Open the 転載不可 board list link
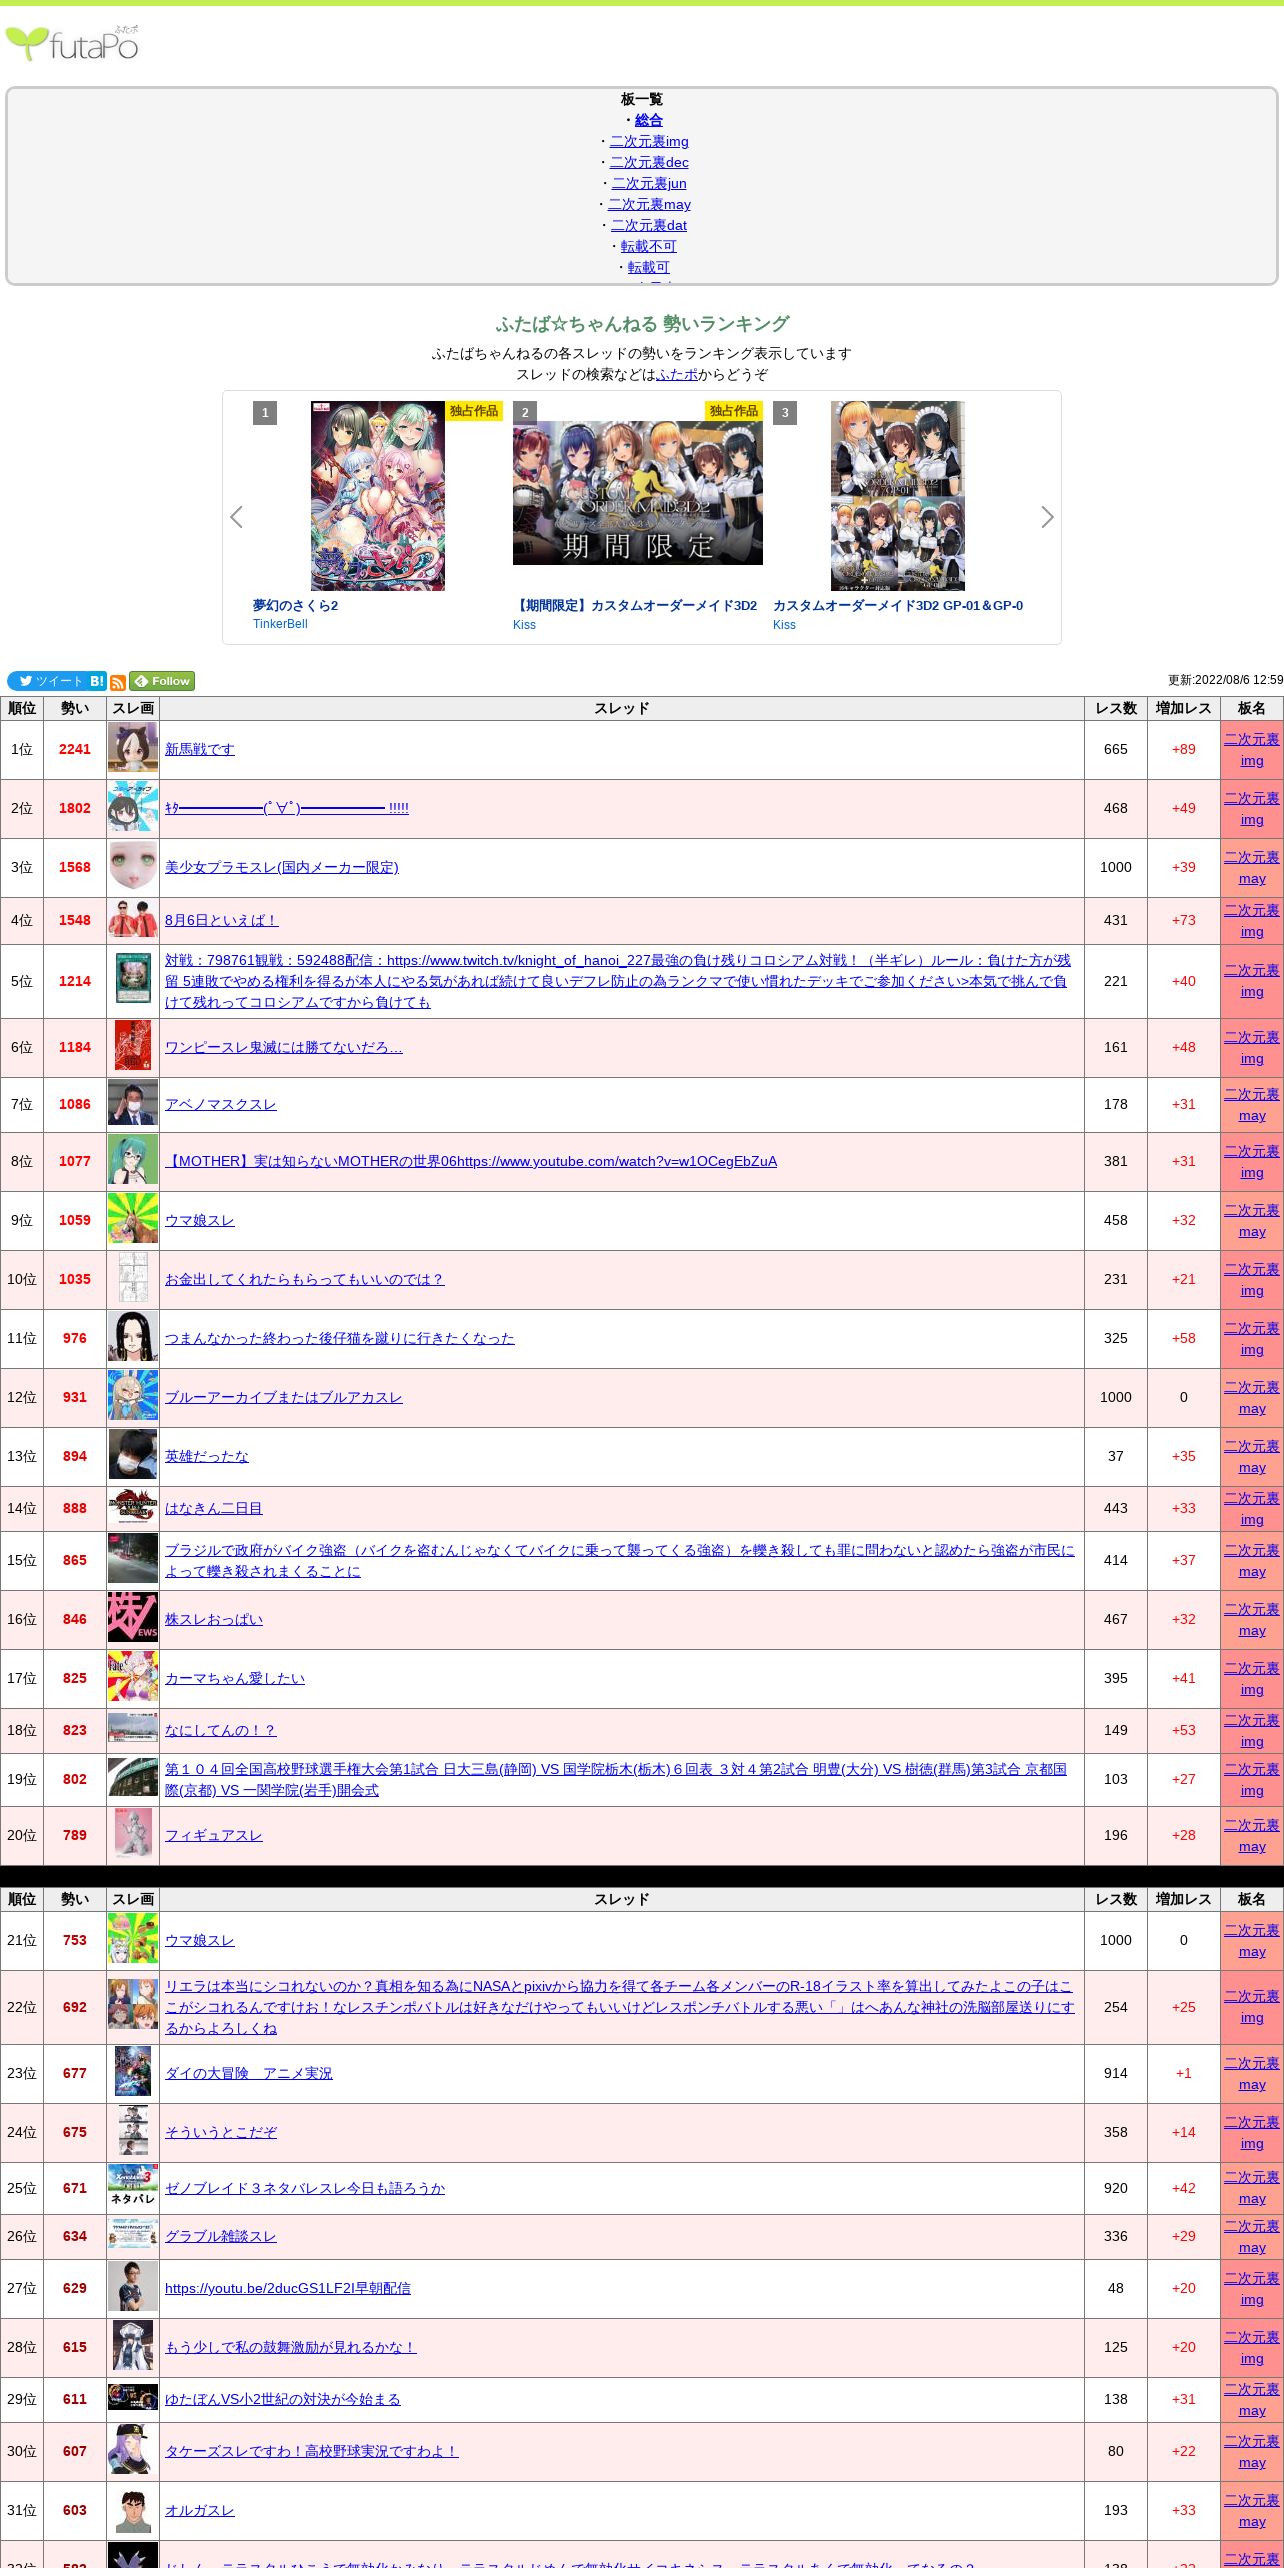Image resolution: width=1284 pixels, height=2568 pixels. pos(648,246)
